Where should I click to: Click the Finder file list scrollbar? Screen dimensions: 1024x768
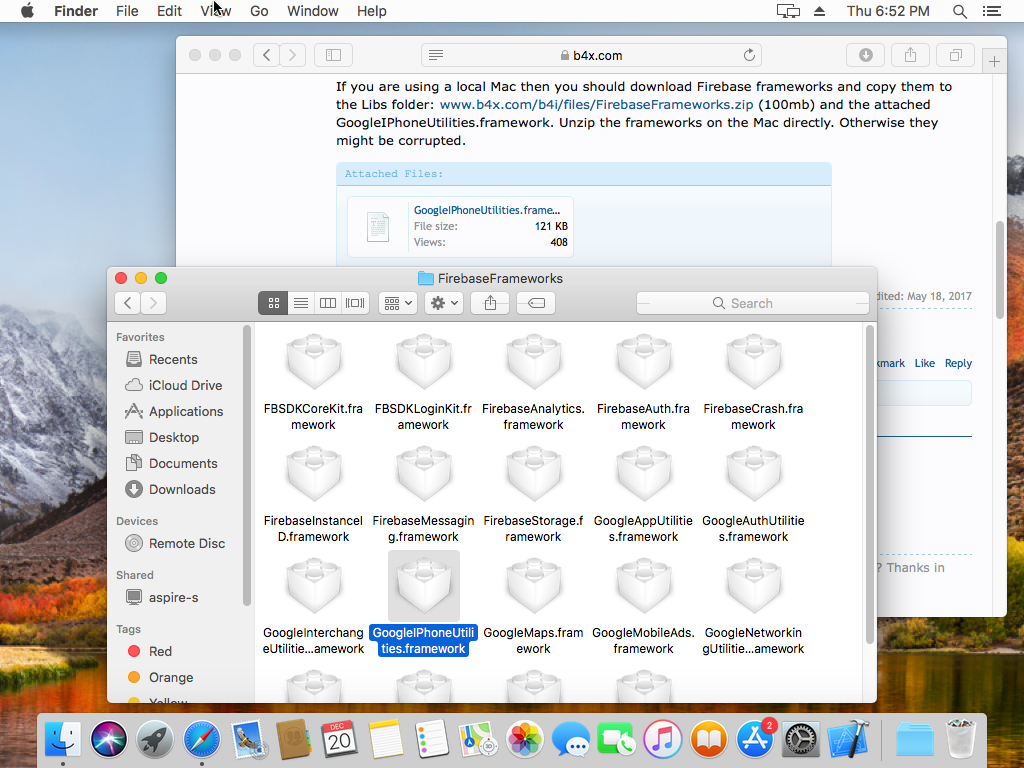coord(869,485)
